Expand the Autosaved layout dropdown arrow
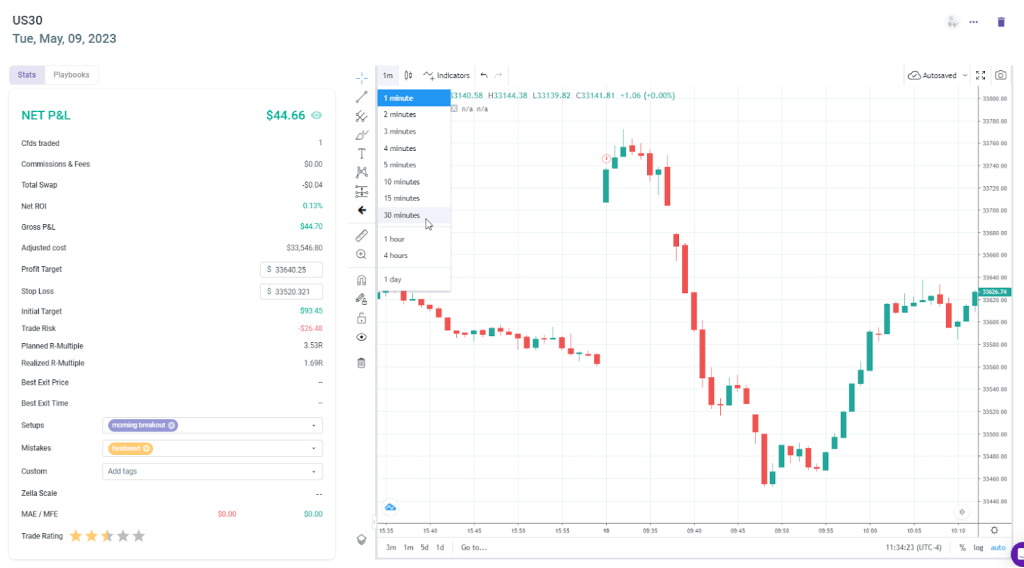1024x568 pixels. (964, 75)
